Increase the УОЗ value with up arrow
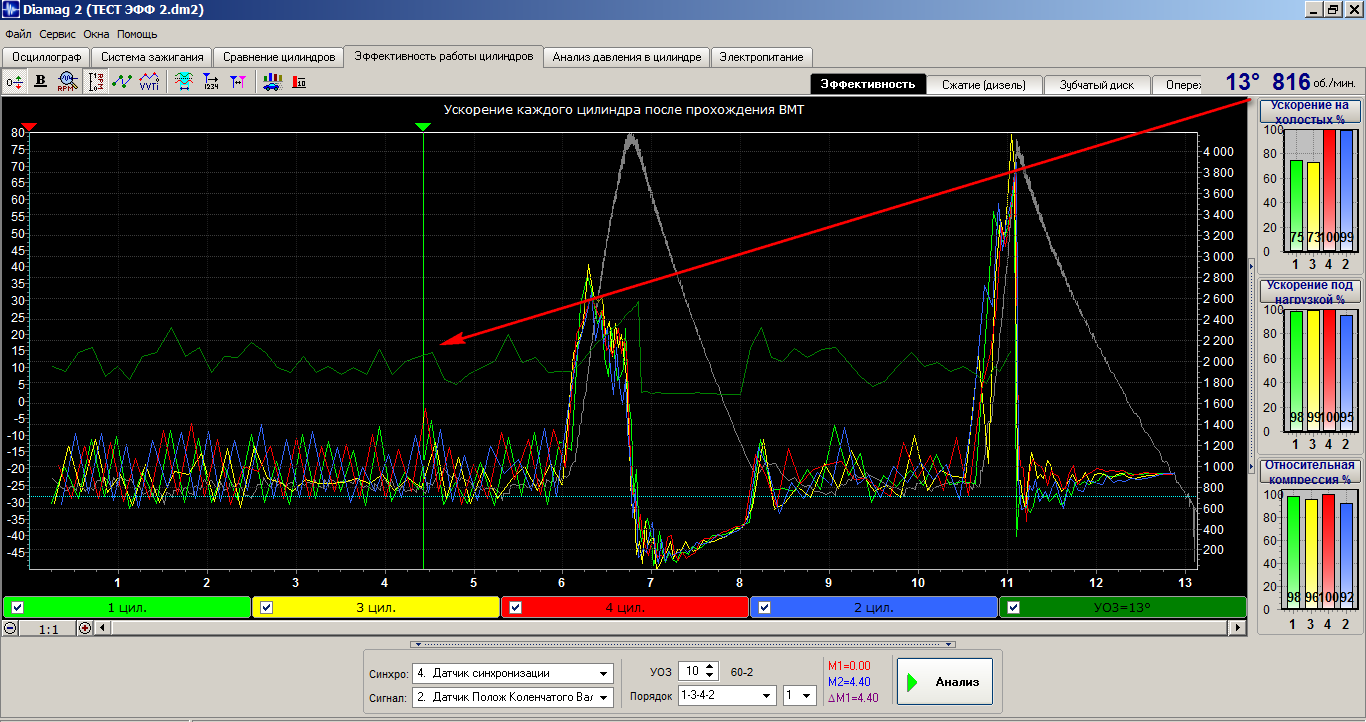The image size is (1366, 722). pyautogui.click(x=710, y=667)
